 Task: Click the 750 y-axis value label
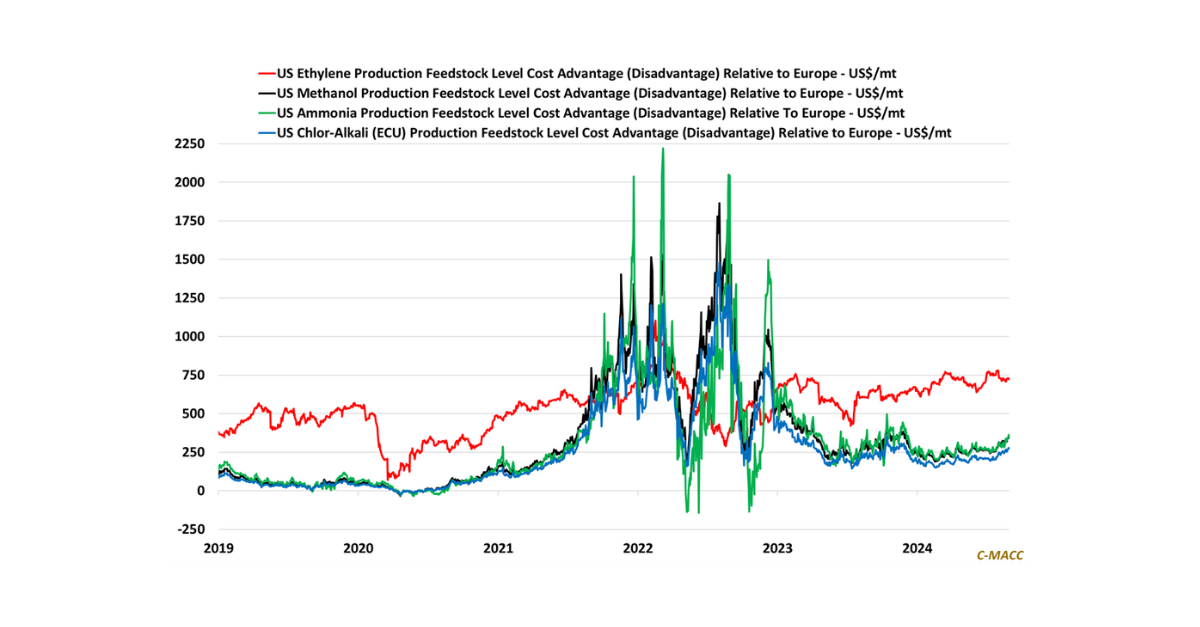click(x=193, y=375)
